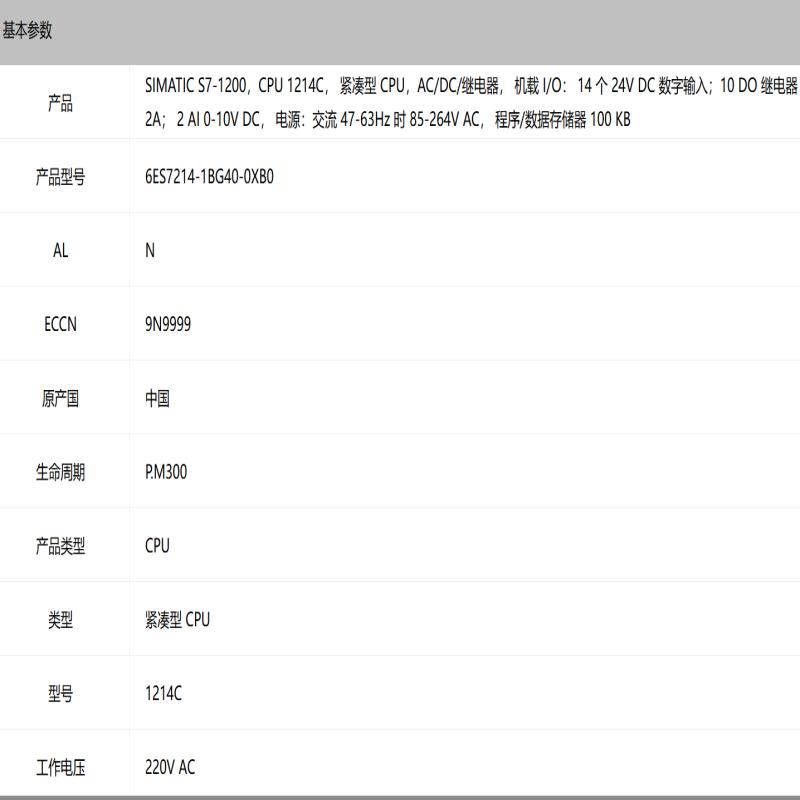Click the AL value N
This screenshot has height=800, width=800.
[x=150, y=251]
